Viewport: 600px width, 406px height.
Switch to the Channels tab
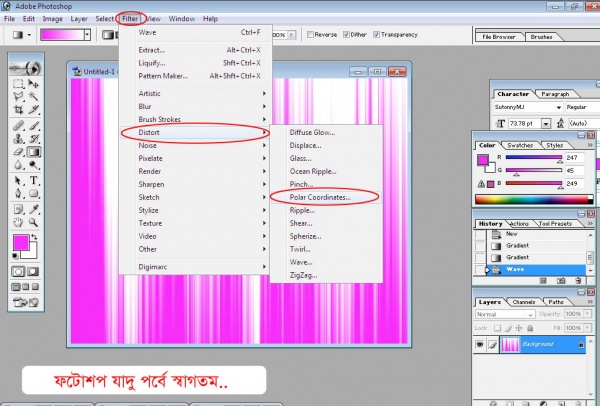pos(524,302)
